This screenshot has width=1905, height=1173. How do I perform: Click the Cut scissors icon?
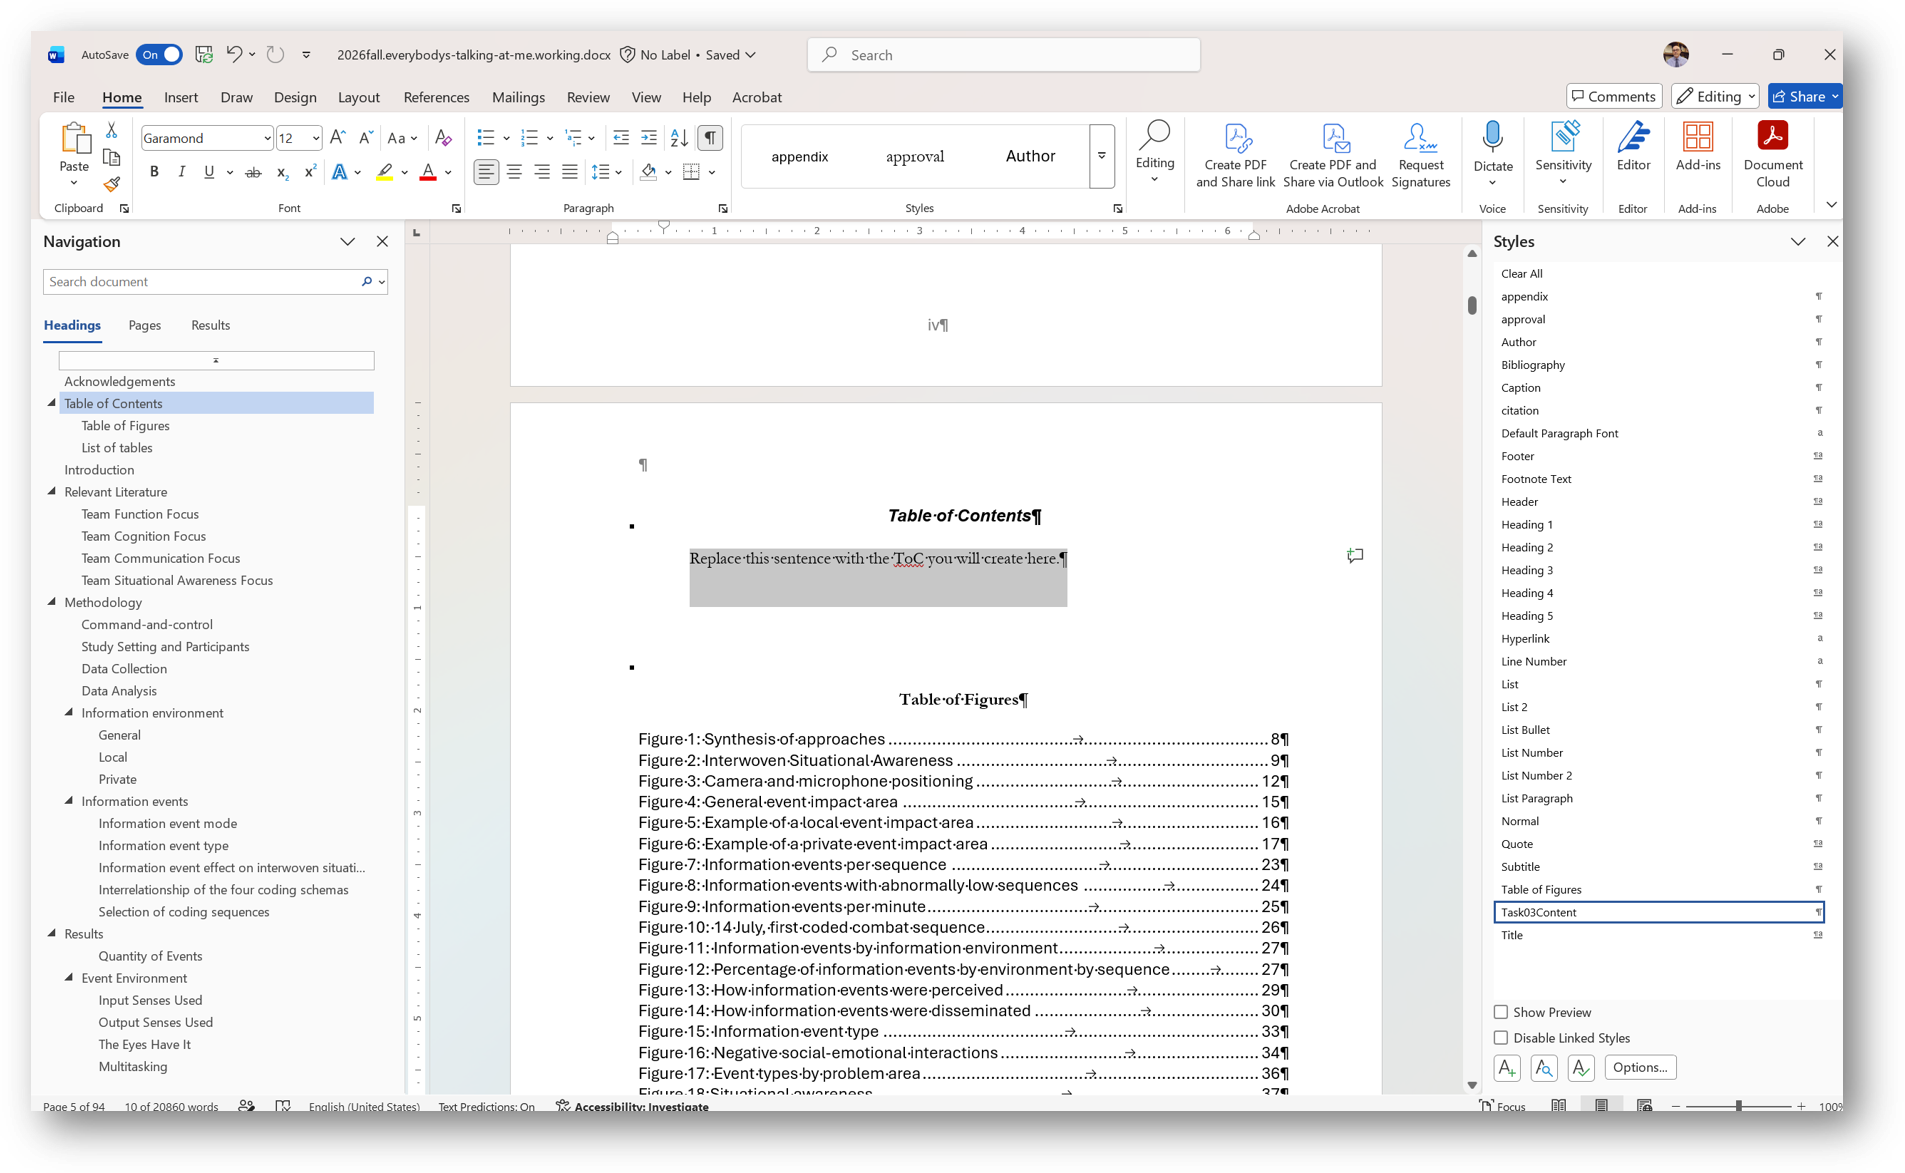[111, 131]
